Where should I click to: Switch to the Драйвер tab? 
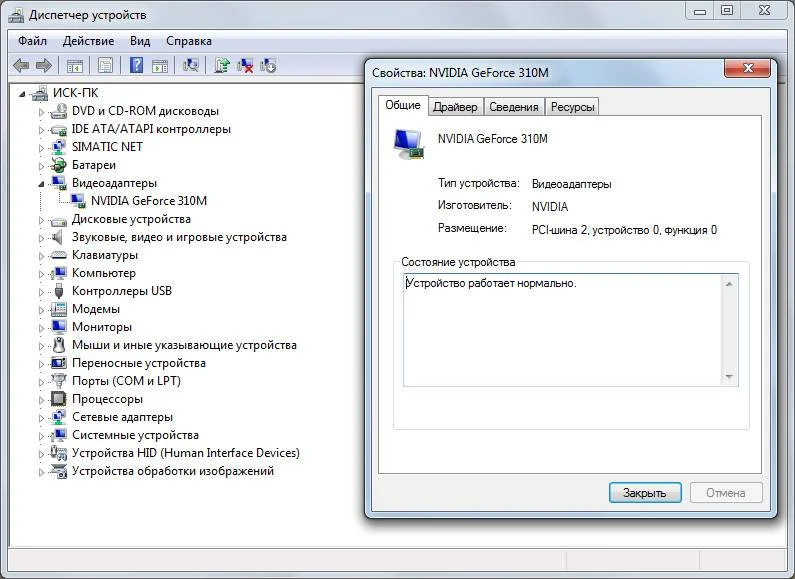pos(455,107)
